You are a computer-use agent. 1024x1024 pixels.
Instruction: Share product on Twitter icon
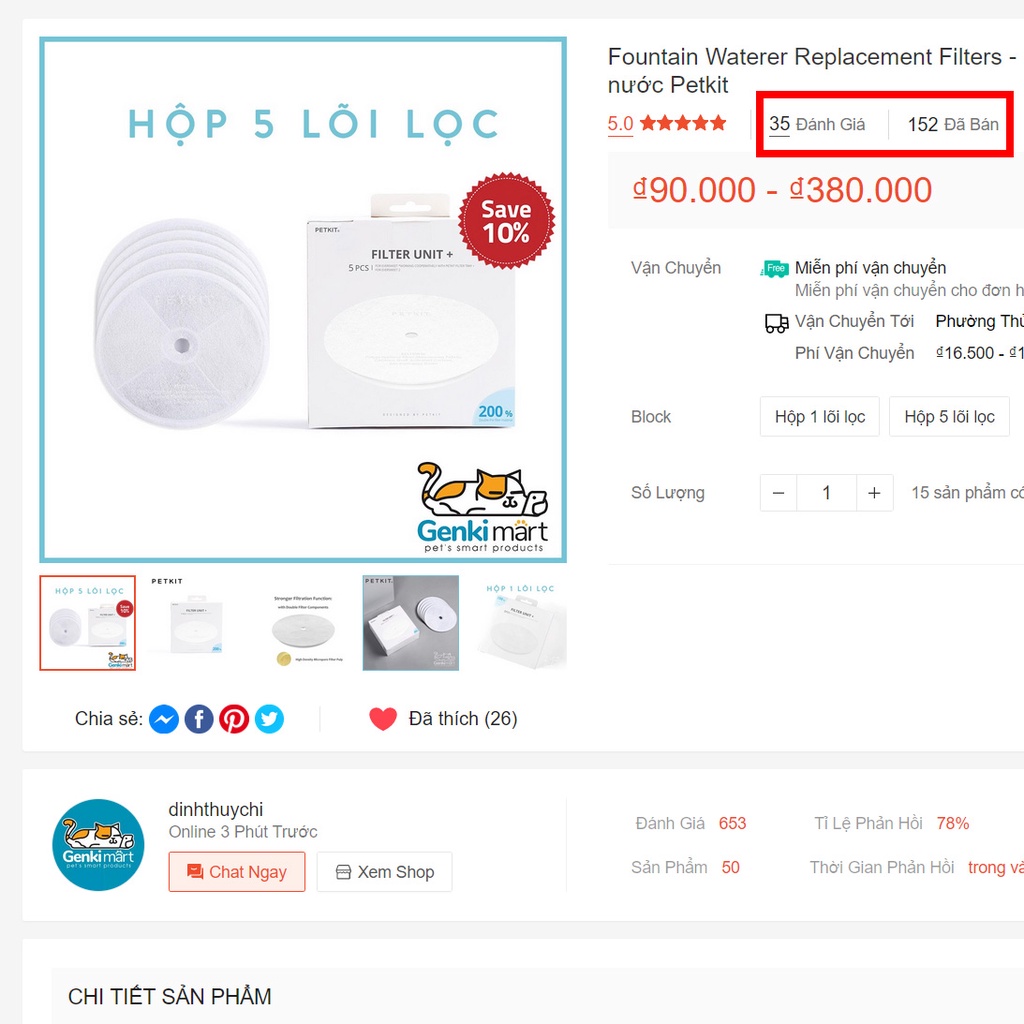coord(269,719)
